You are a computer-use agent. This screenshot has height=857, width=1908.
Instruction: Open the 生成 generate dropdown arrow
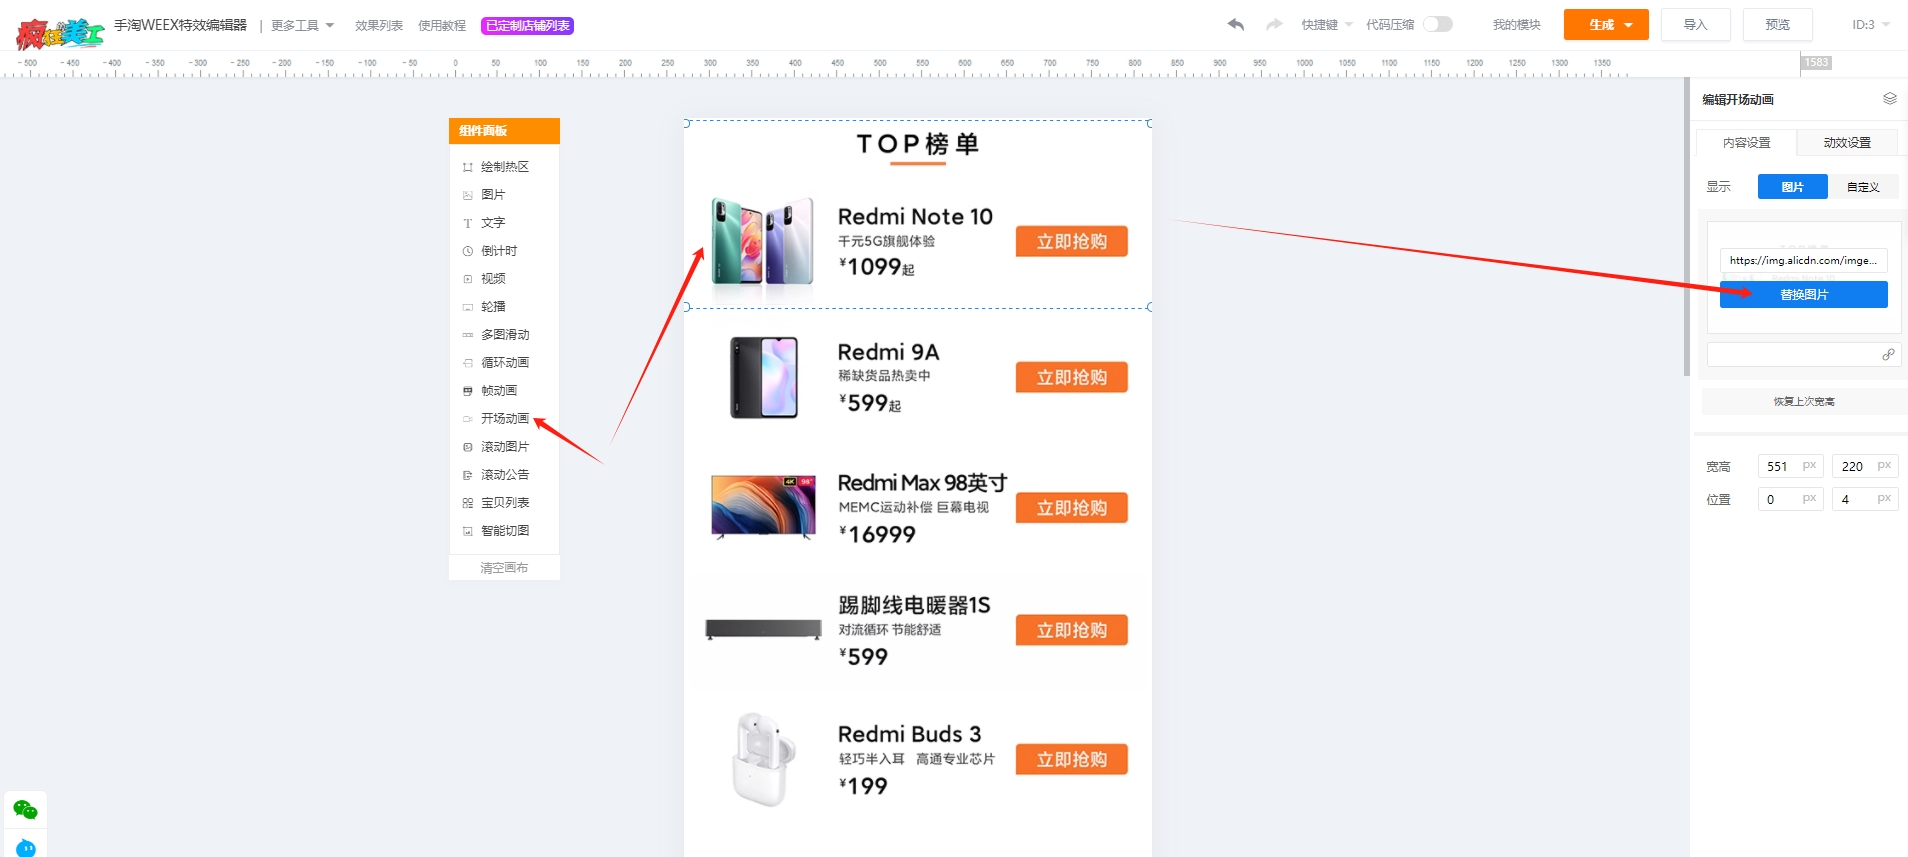1629,25
